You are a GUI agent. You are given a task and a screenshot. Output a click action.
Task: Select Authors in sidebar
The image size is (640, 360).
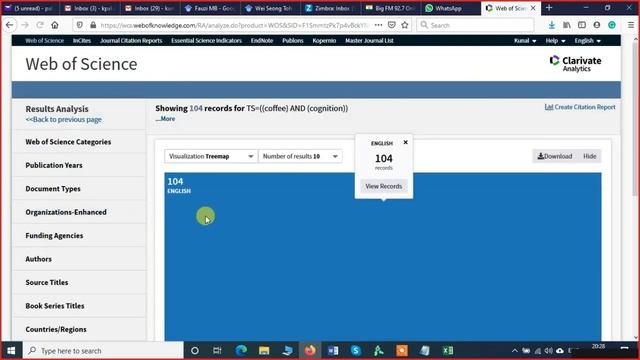pos(39,259)
